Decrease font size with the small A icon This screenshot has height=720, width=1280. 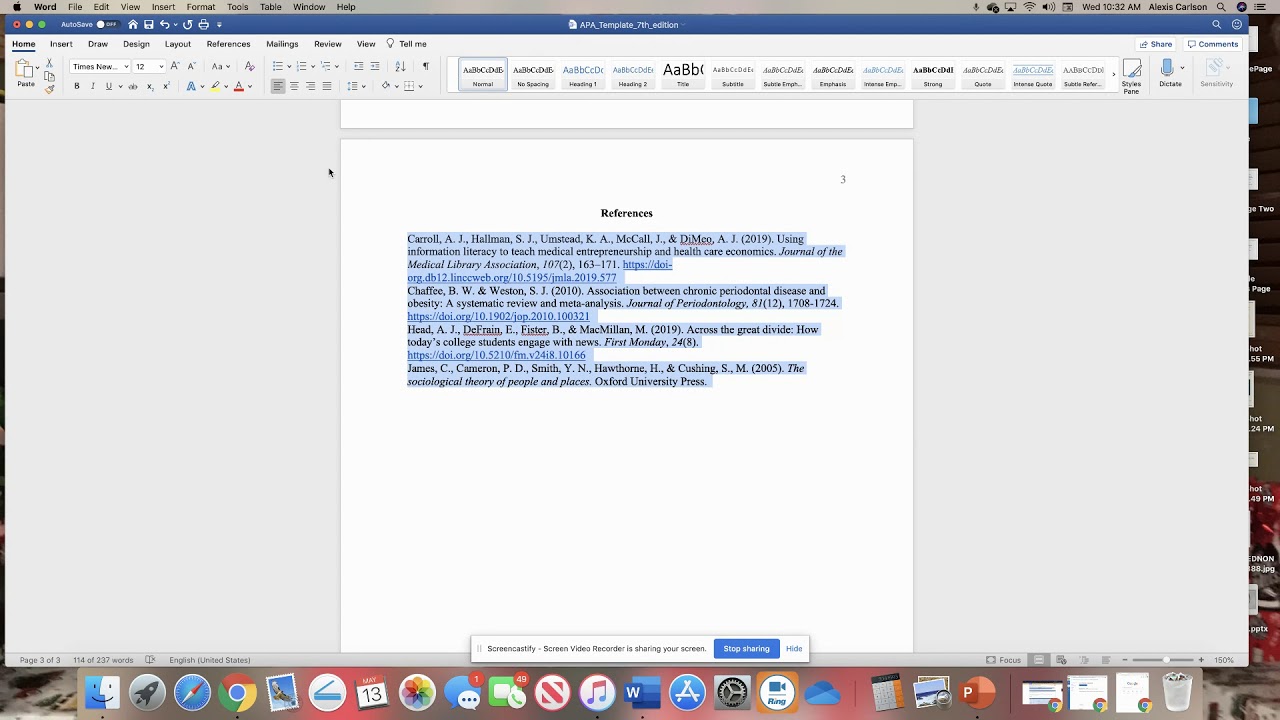[x=191, y=66]
